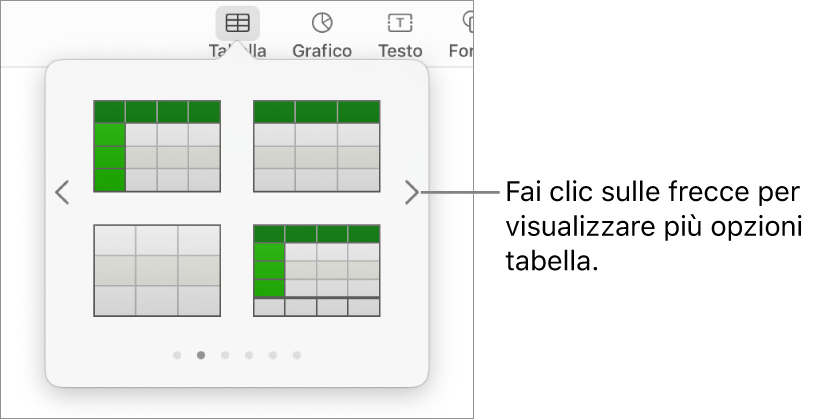The image size is (819, 420).
Task: Insert plain gray table without headers
Action: click(x=157, y=271)
